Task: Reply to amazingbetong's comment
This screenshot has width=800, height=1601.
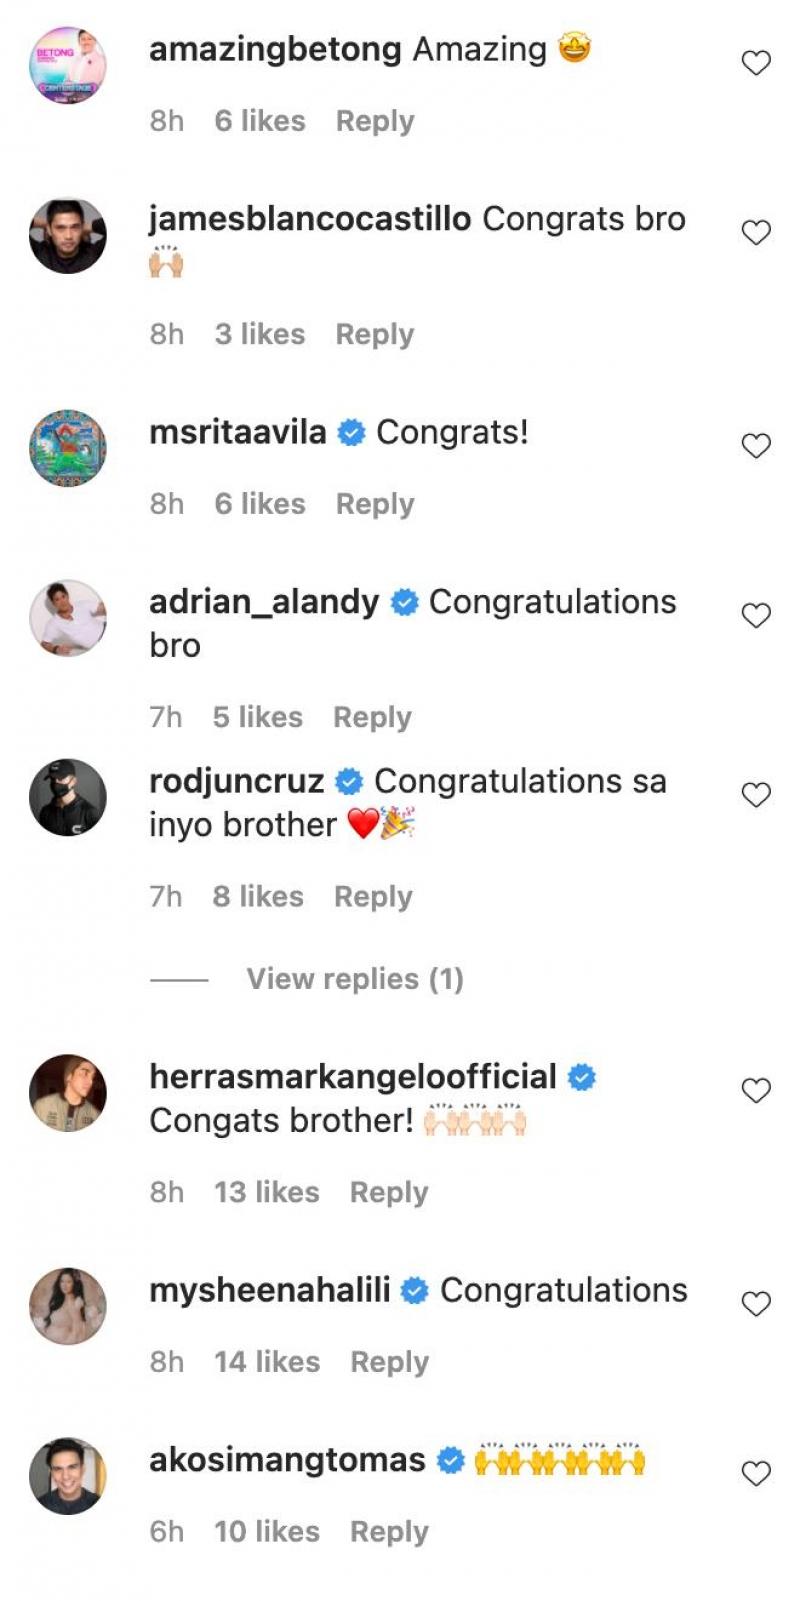Action: tap(375, 121)
